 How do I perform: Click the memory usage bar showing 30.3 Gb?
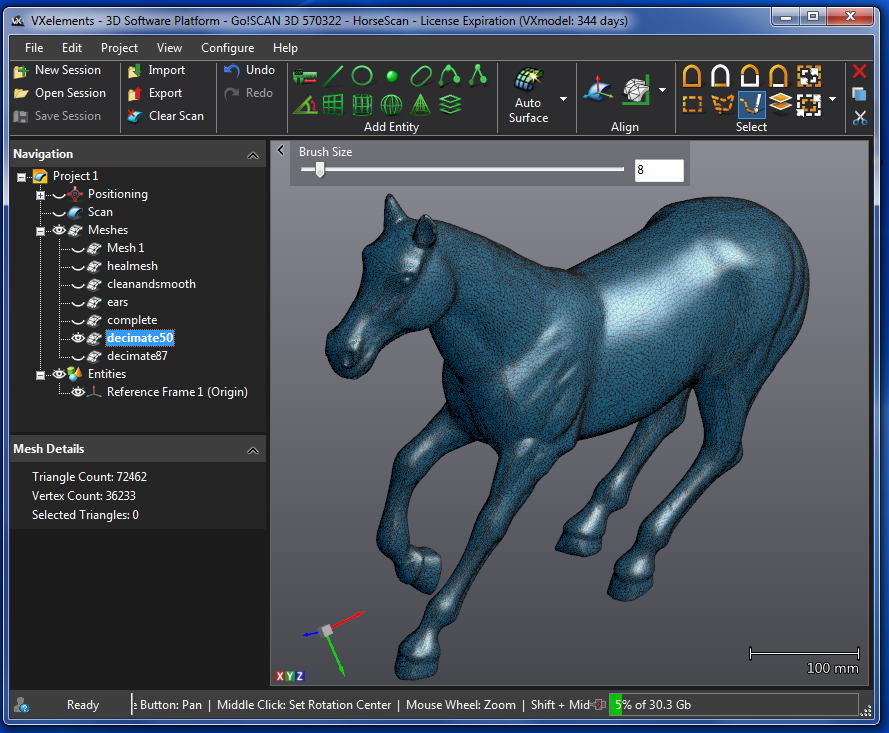(x=733, y=705)
